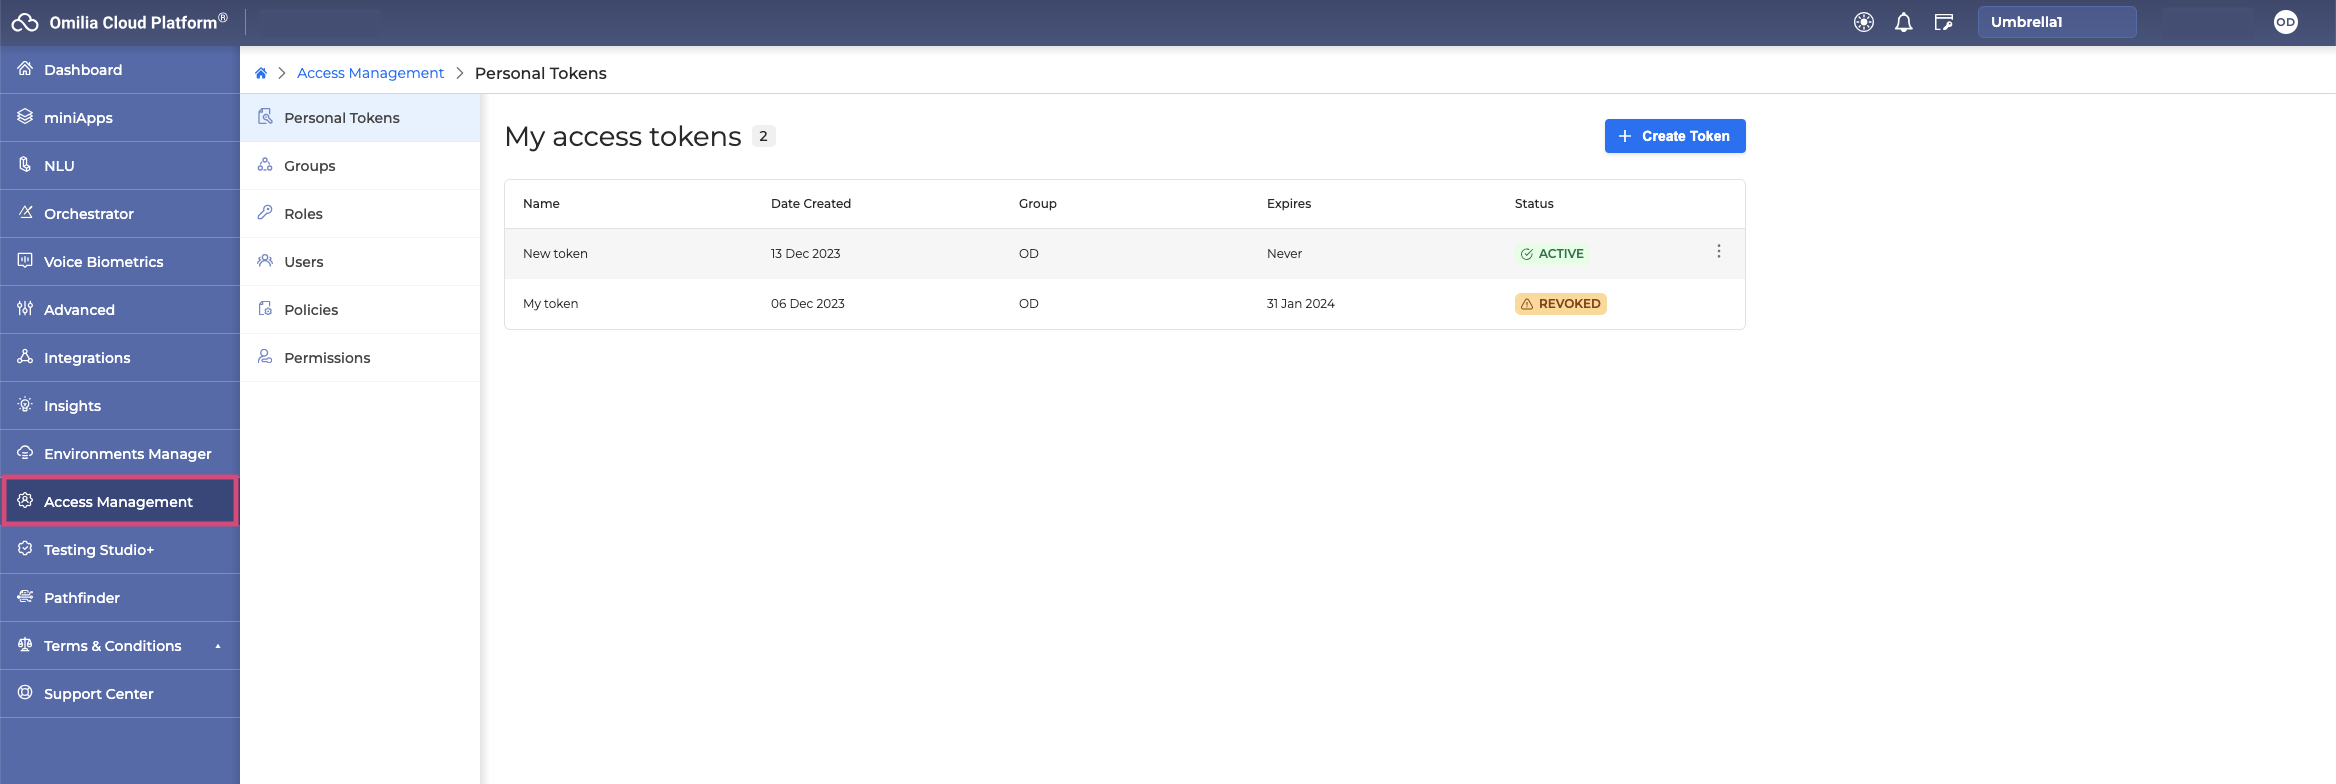Open the Testing Studio+ module

point(98,550)
